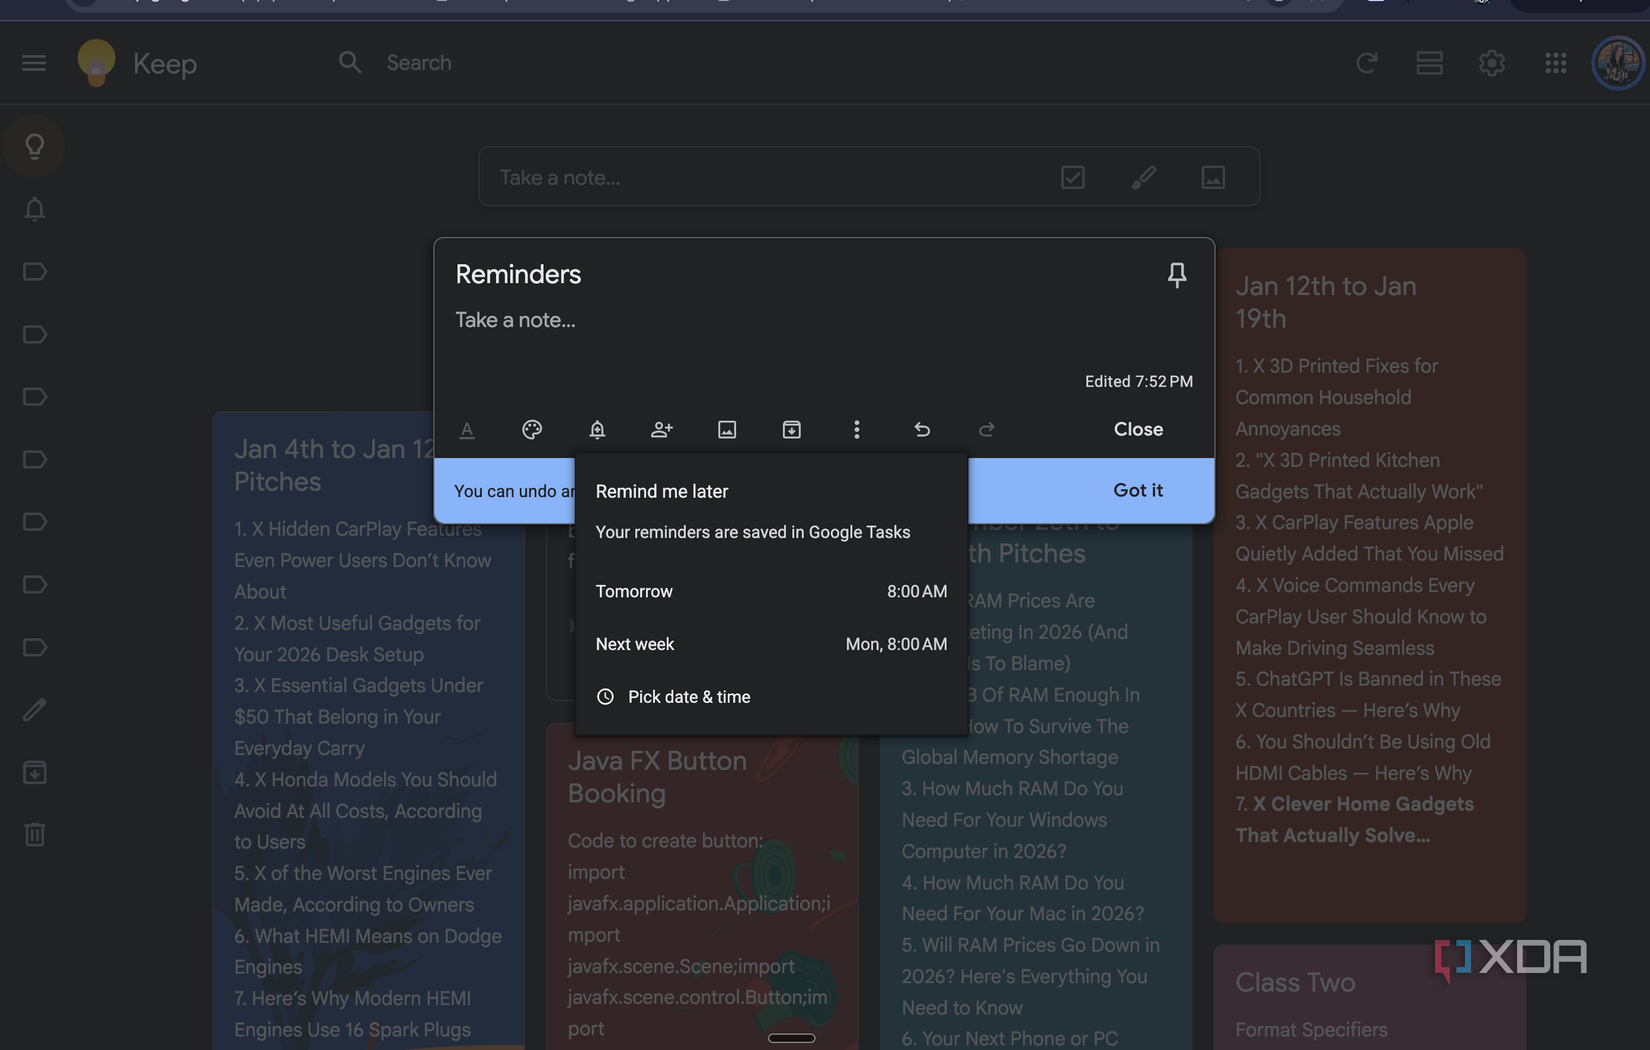Select the Tomorrow 8:00 AM reminder

pyautogui.click(x=771, y=592)
